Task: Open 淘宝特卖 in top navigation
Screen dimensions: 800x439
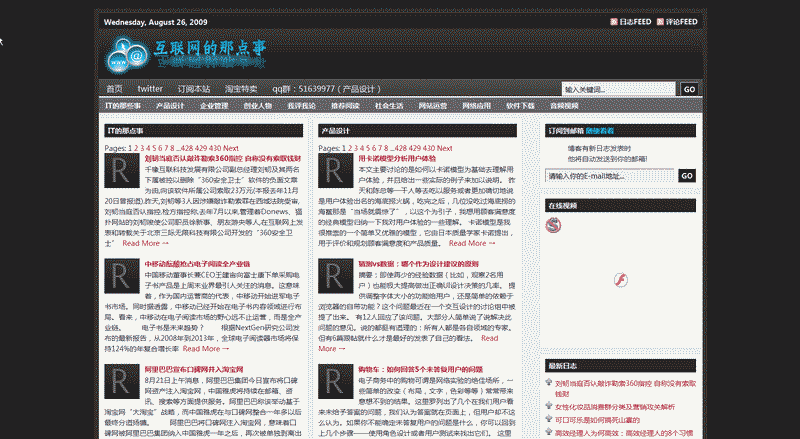Action: pyautogui.click(x=241, y=89)
